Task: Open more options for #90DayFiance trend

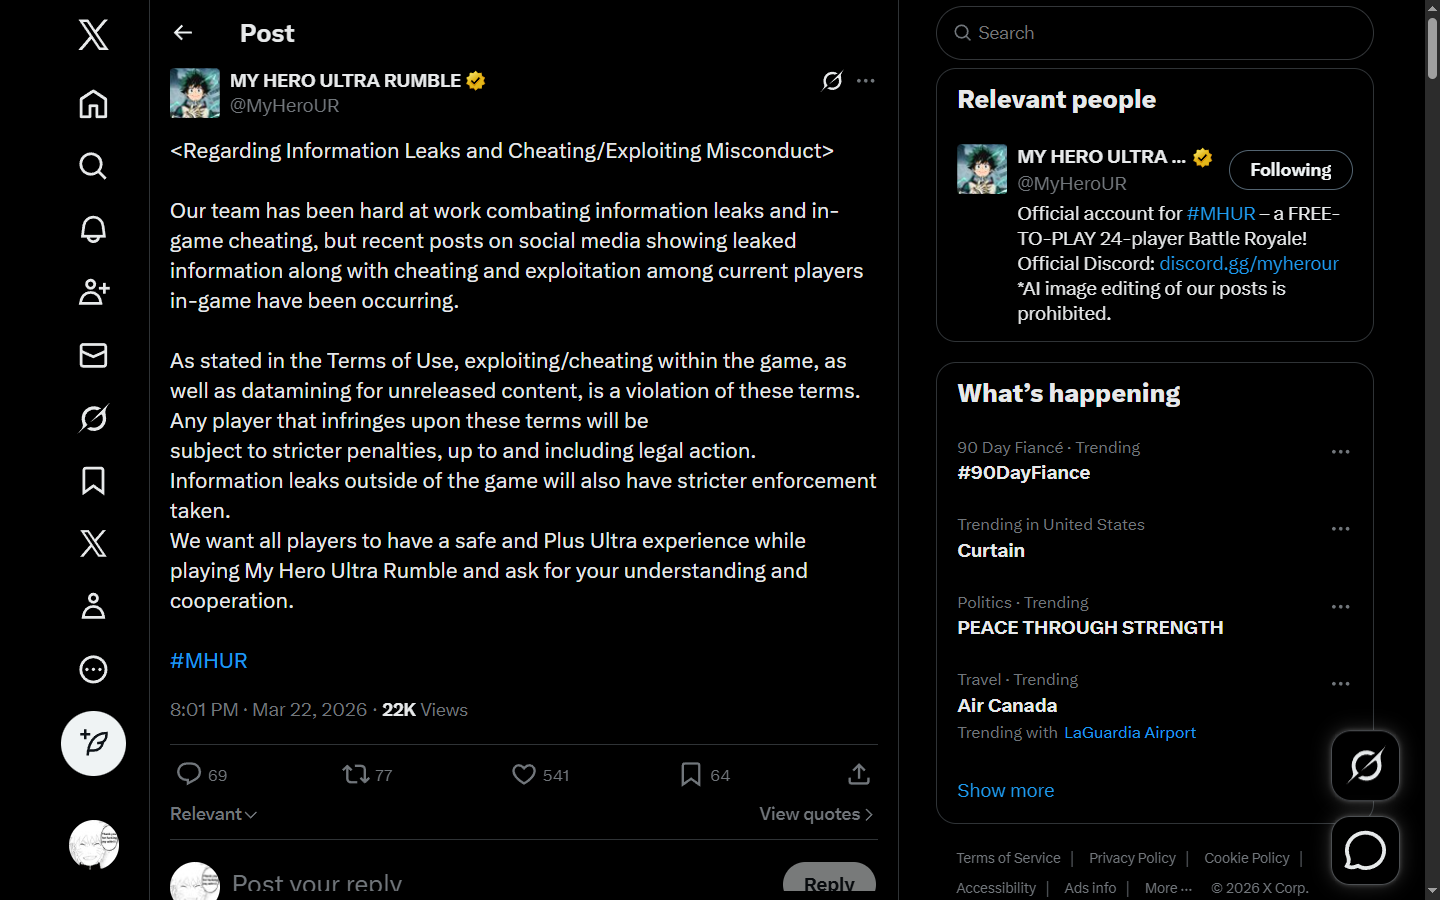Action: pyautogui.click(x=1341, y=452)
